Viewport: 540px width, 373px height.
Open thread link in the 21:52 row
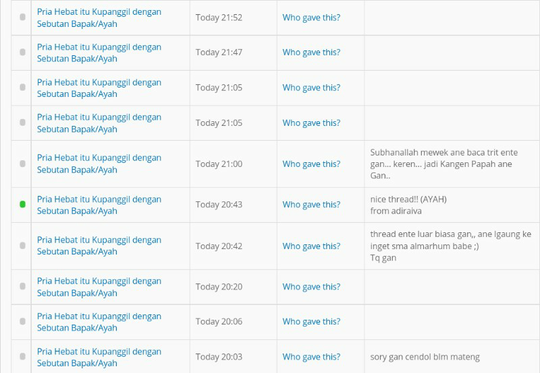coord(99,18)
